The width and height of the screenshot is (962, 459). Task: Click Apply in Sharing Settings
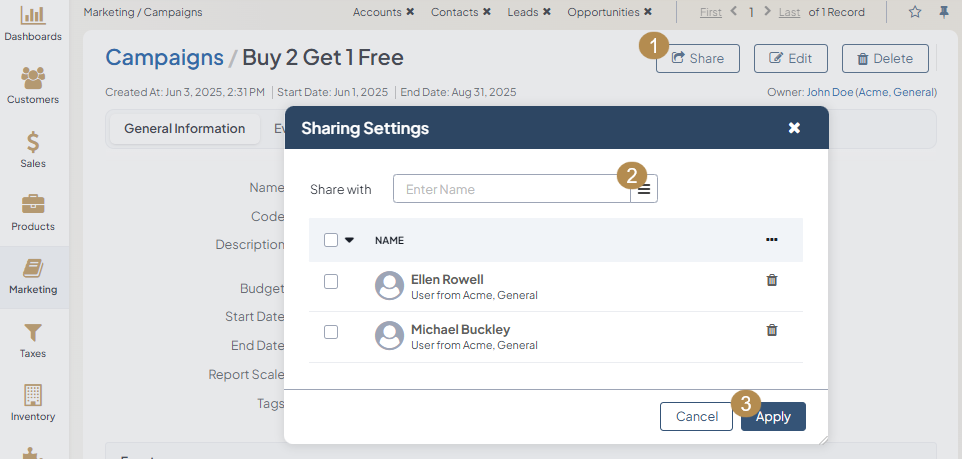(773, 417)
